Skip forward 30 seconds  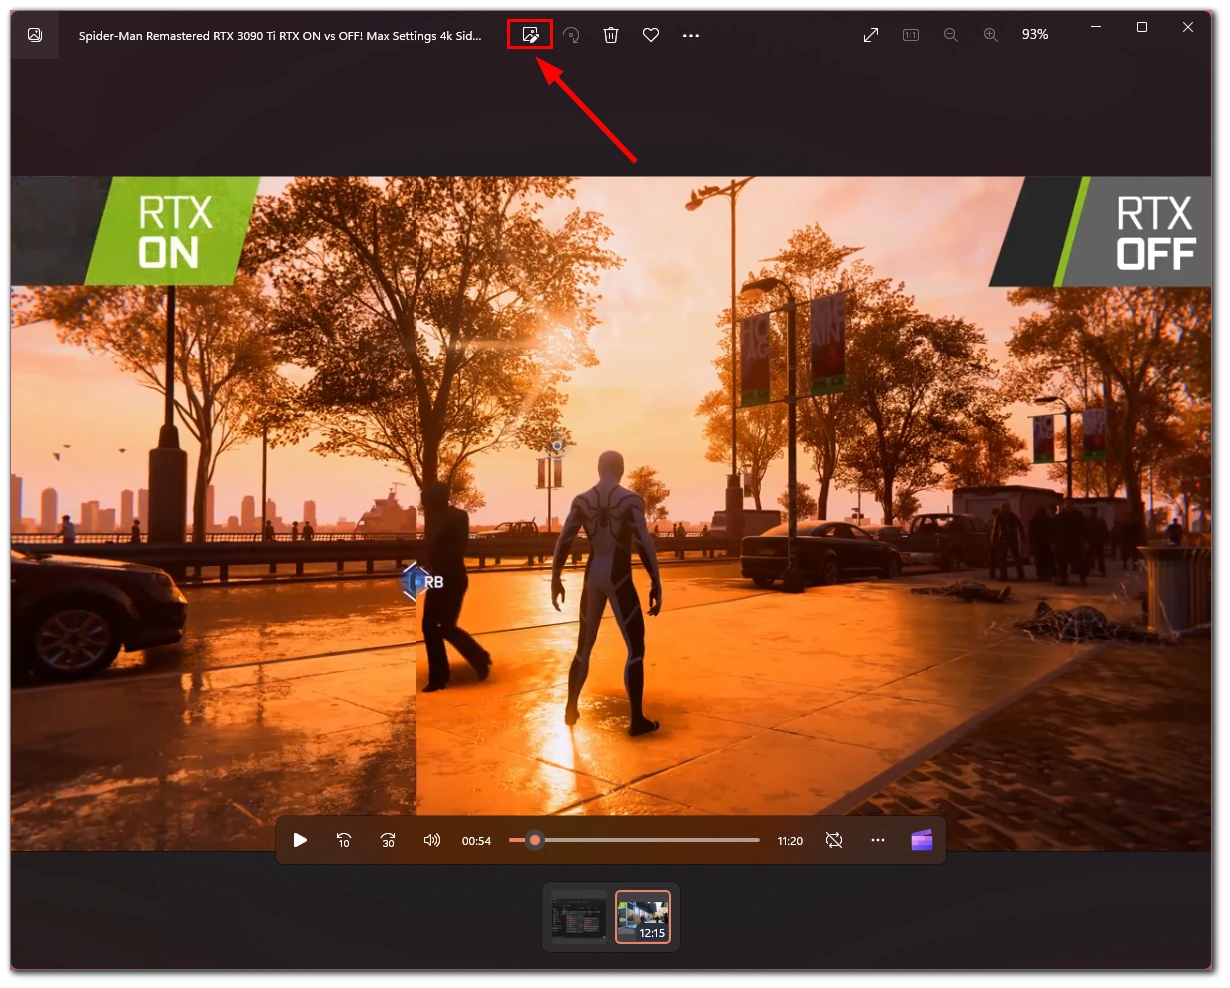[388, 840]
